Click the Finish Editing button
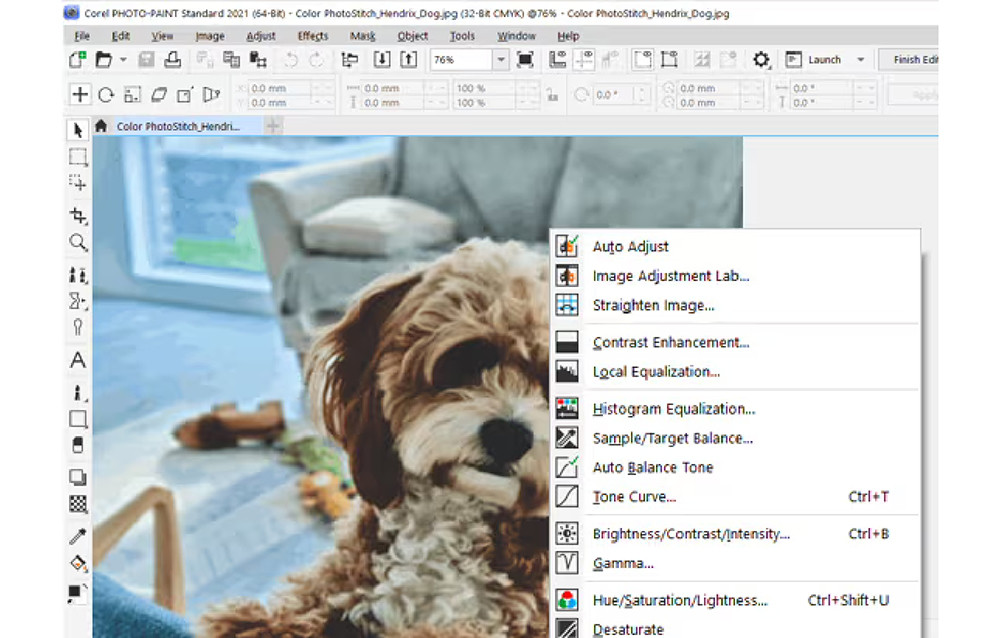The height and width of the screenshot is (638, 1000). pyautogui.click(x=915, y=59)
